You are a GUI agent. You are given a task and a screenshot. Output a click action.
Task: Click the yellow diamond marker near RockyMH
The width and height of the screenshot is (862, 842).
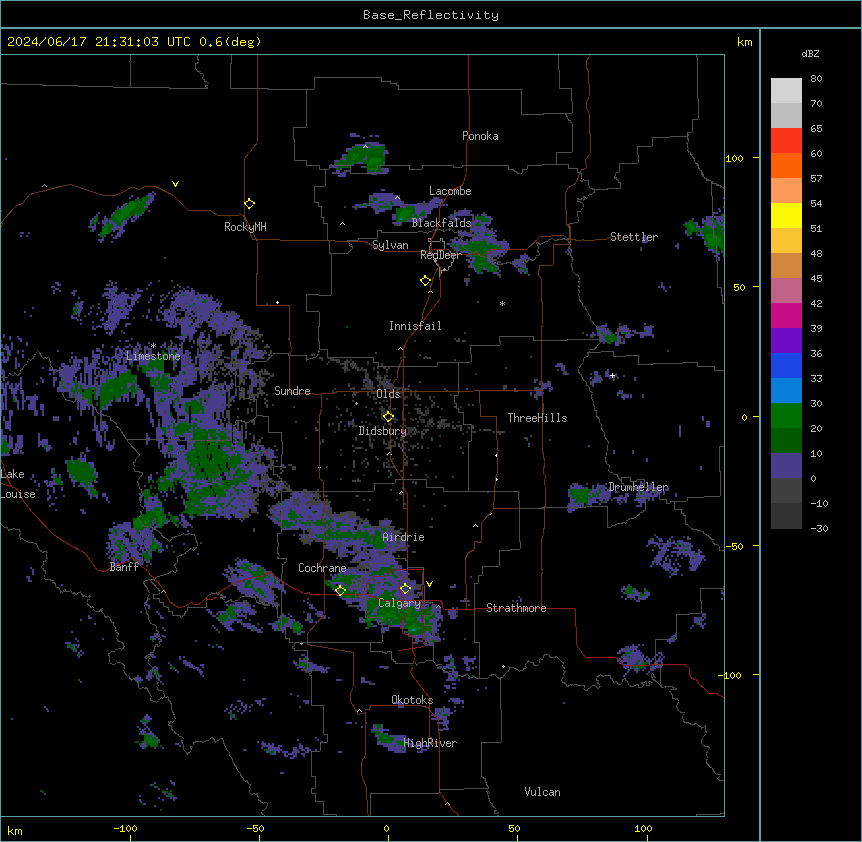click(x=250, y=204)
